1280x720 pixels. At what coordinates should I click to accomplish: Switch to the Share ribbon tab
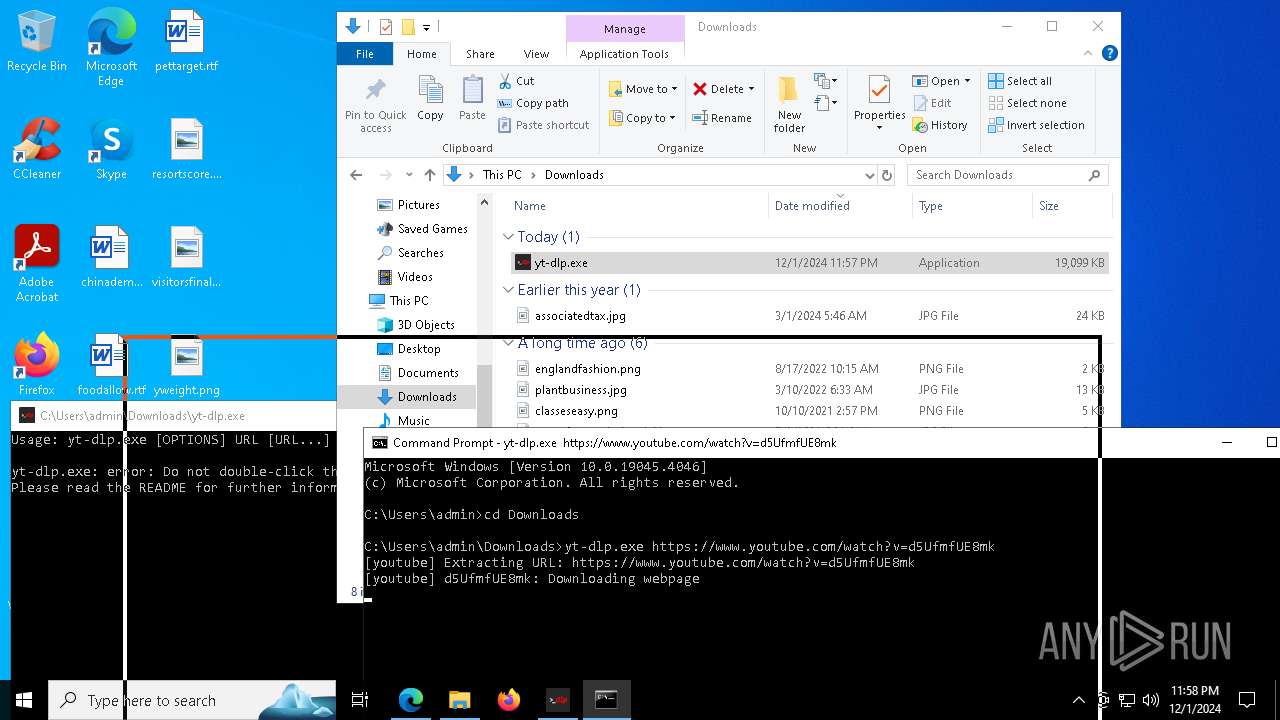[x=480, y=54]
